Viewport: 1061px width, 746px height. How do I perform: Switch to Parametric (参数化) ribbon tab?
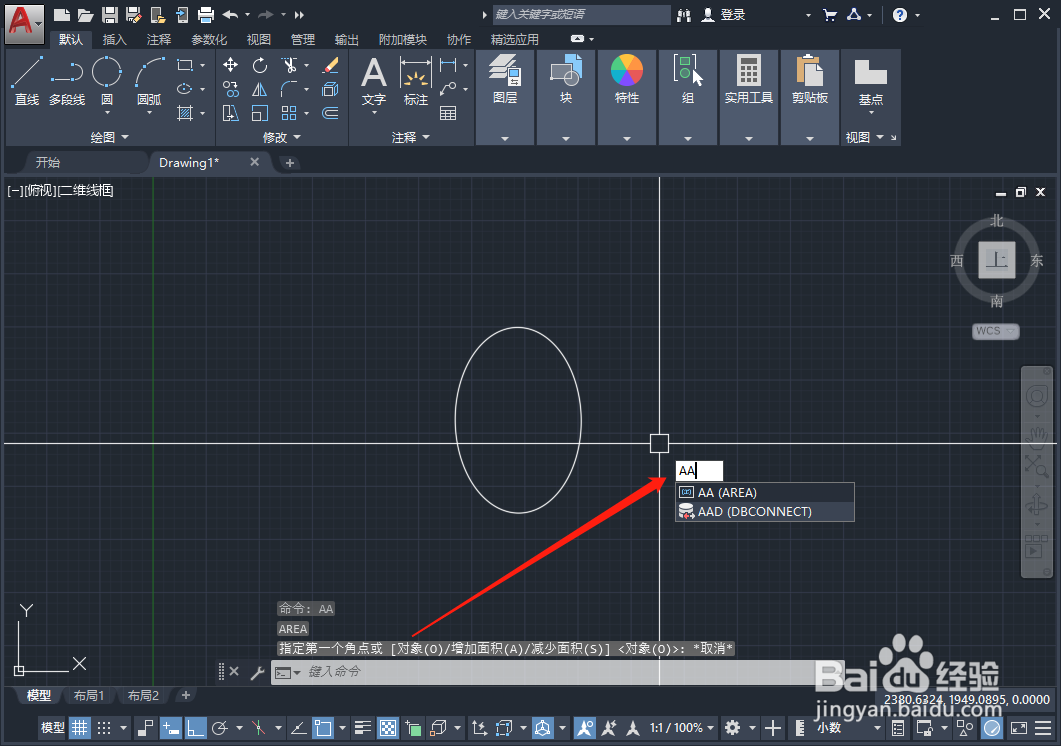[x=209, y=39]
